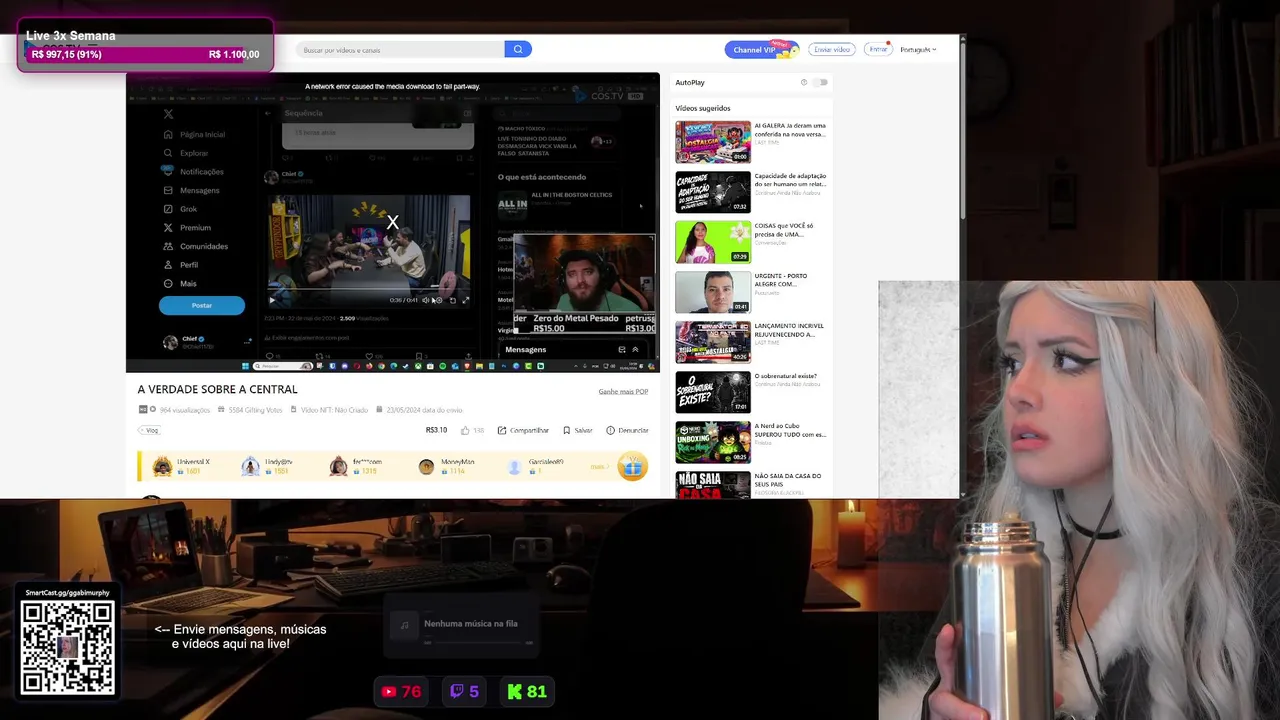Click the play button in the embedded video
1280x720 pixels.
[x=272, y=300]
